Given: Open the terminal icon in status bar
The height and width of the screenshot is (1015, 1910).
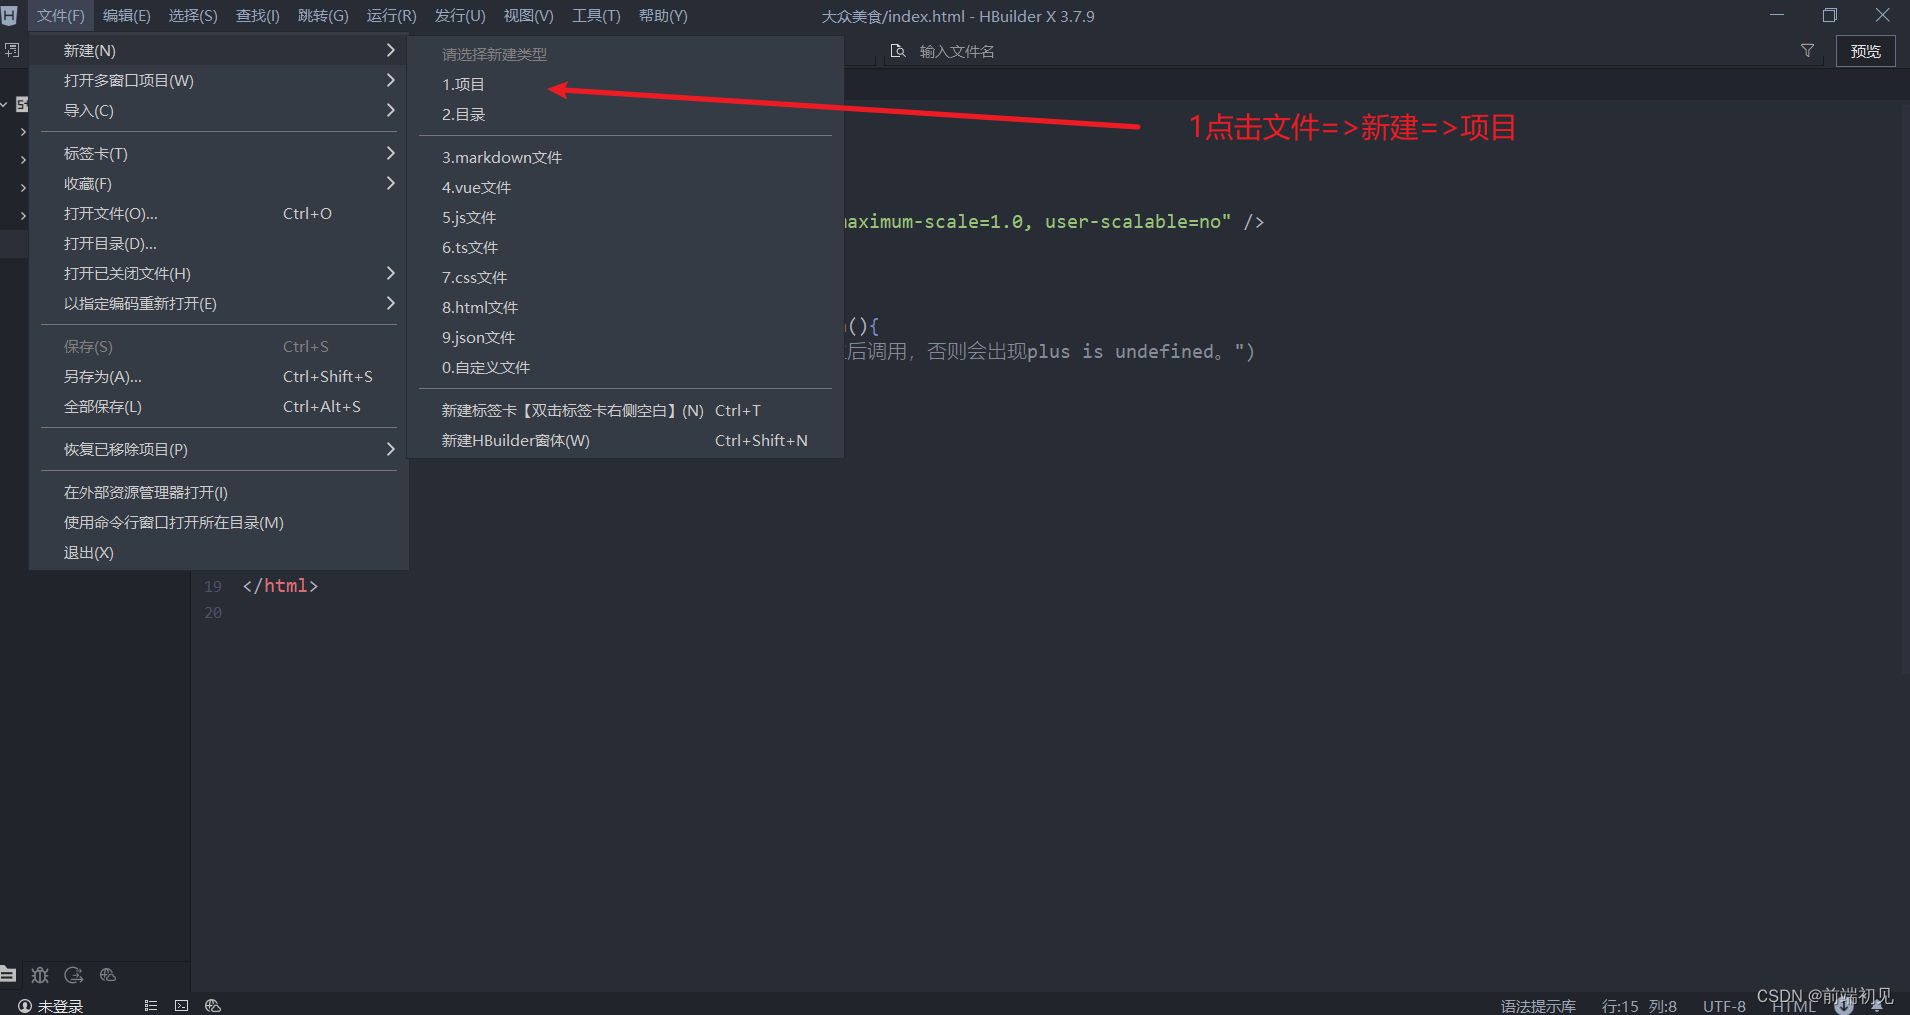Looking at the screenshot, I should [181, 1006].
